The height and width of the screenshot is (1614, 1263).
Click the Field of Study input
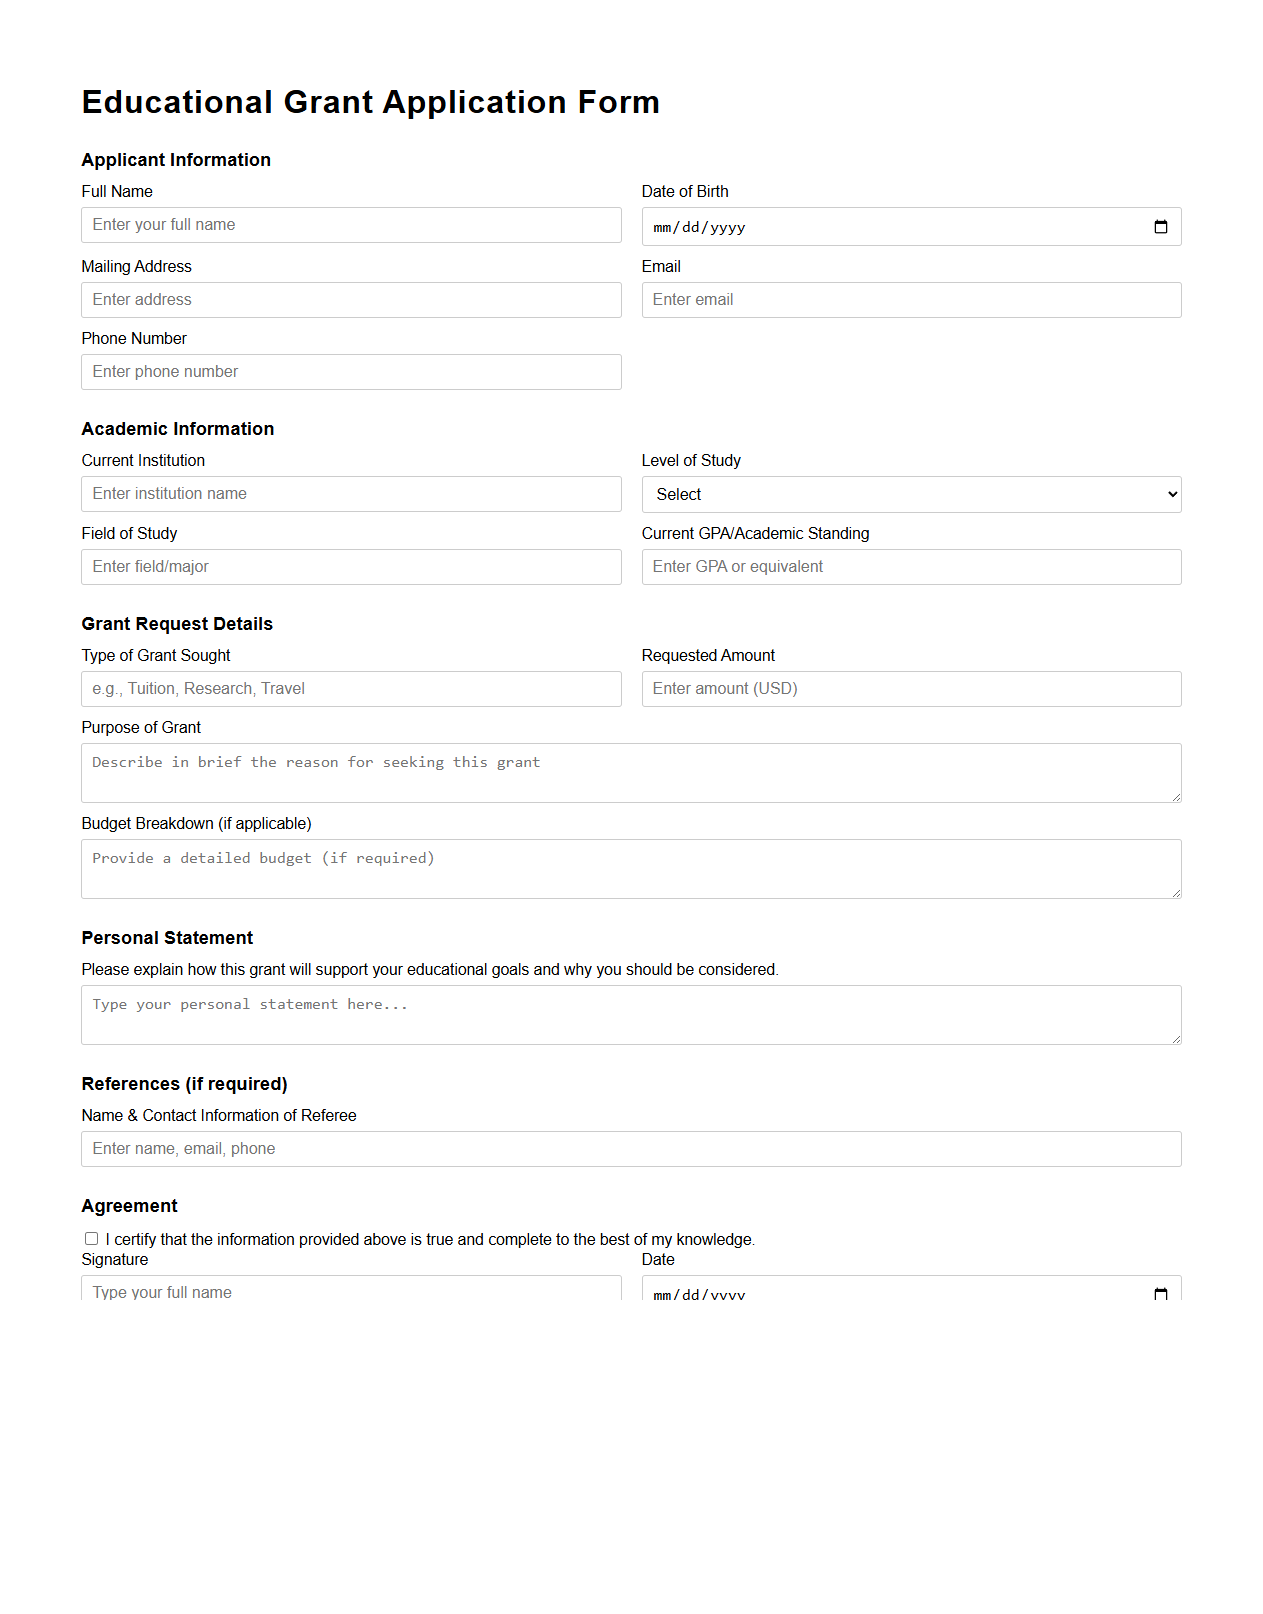tap(351, 567)
